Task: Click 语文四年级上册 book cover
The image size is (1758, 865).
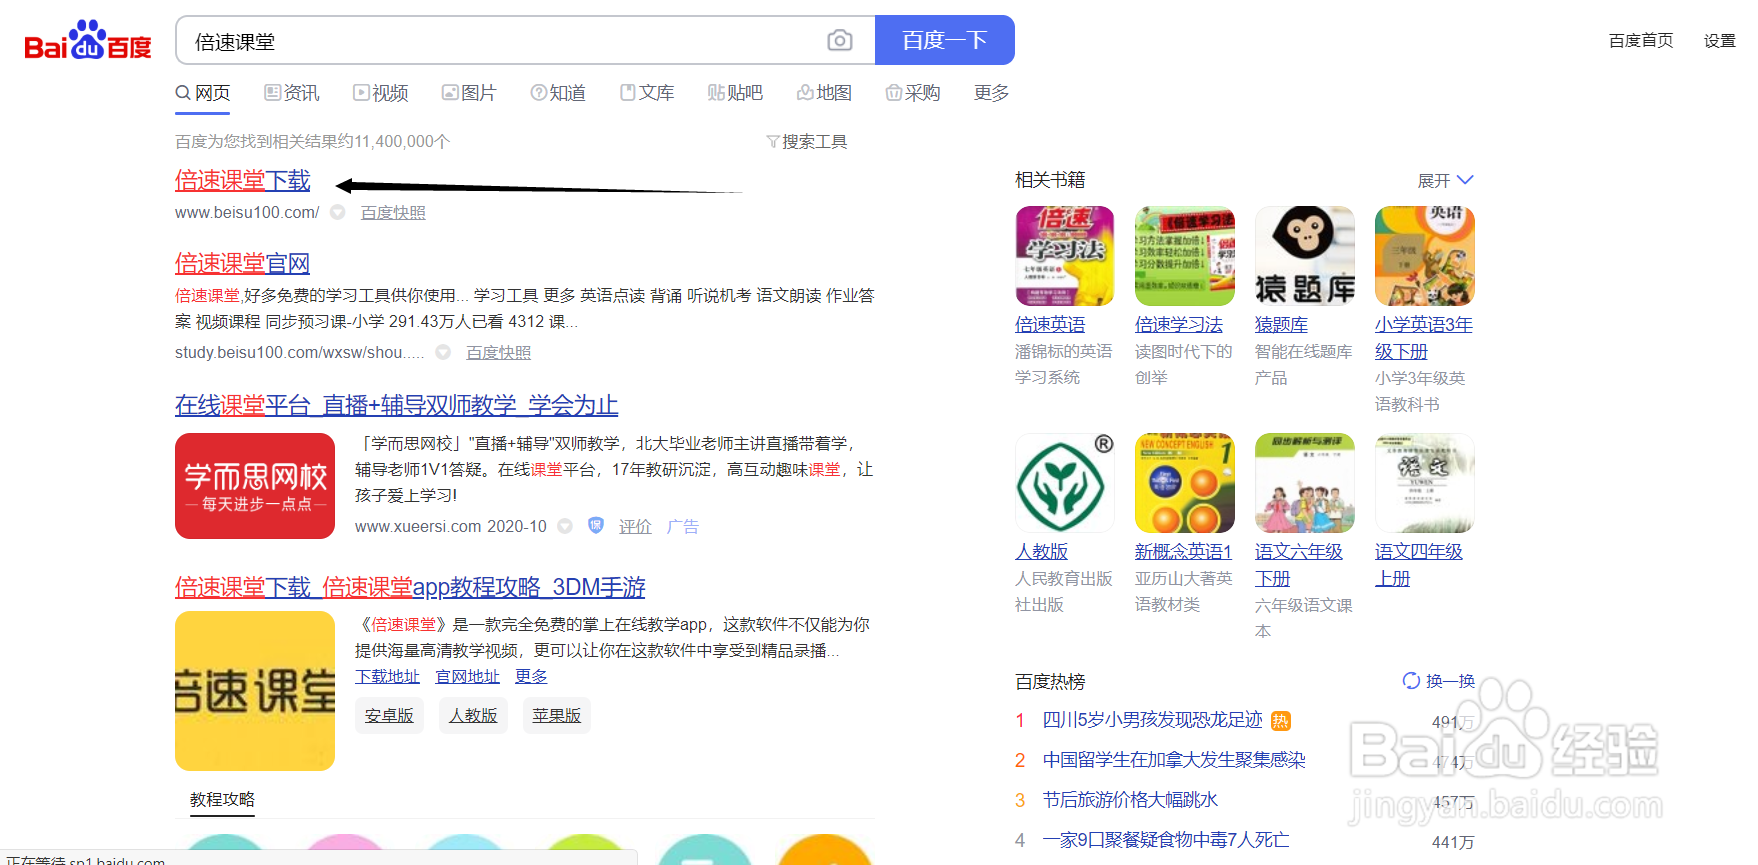Action: [1425, 483]
